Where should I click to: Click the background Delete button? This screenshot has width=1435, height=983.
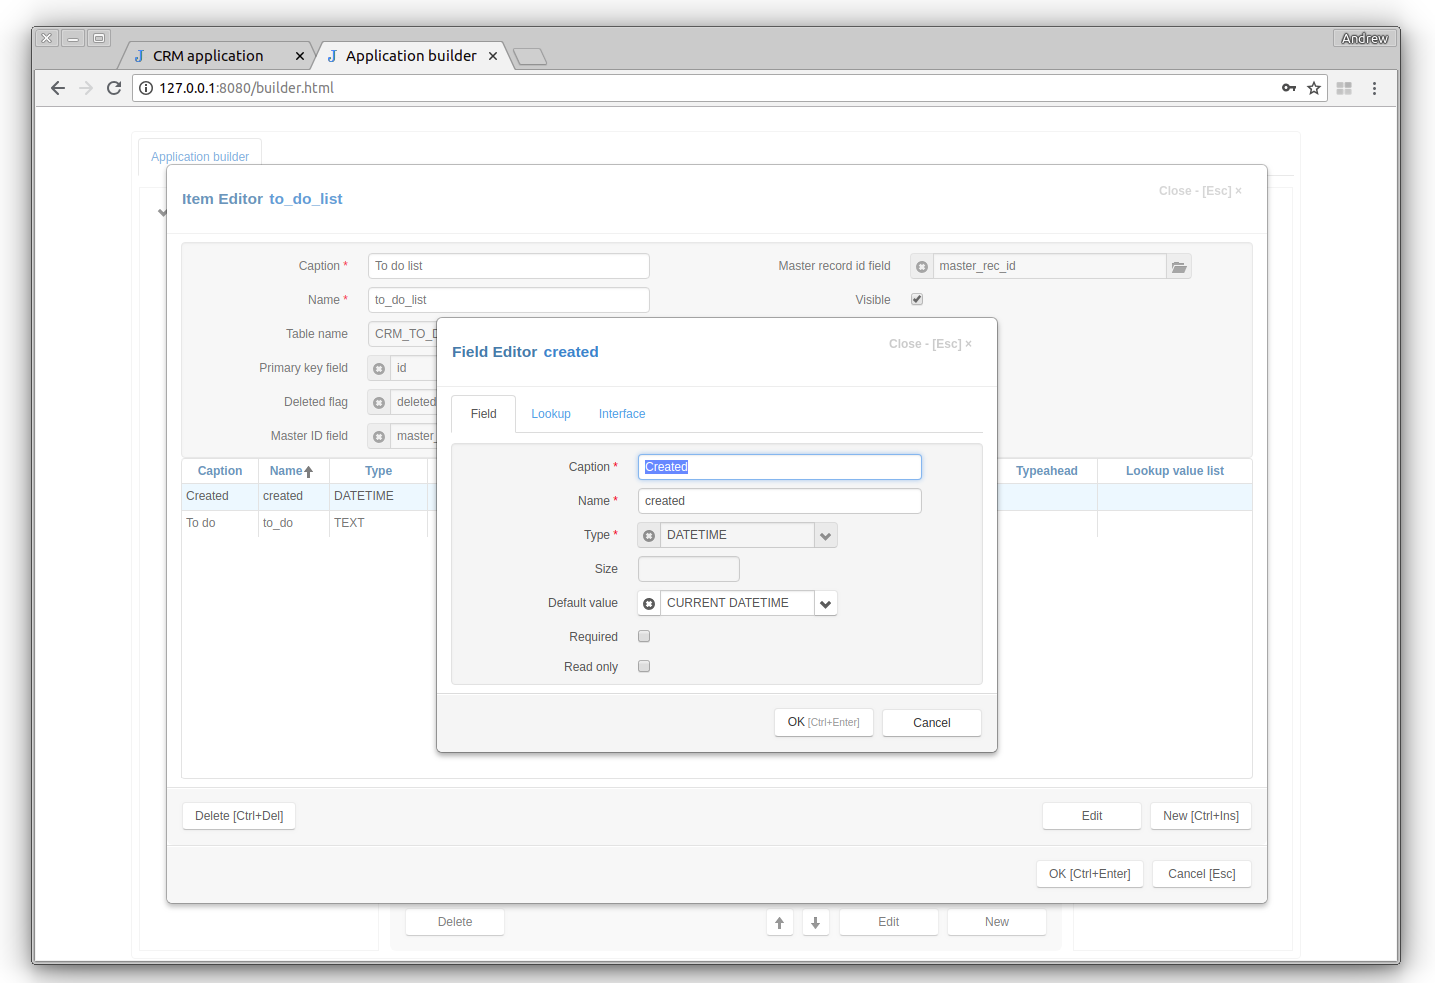pos(455,922)
